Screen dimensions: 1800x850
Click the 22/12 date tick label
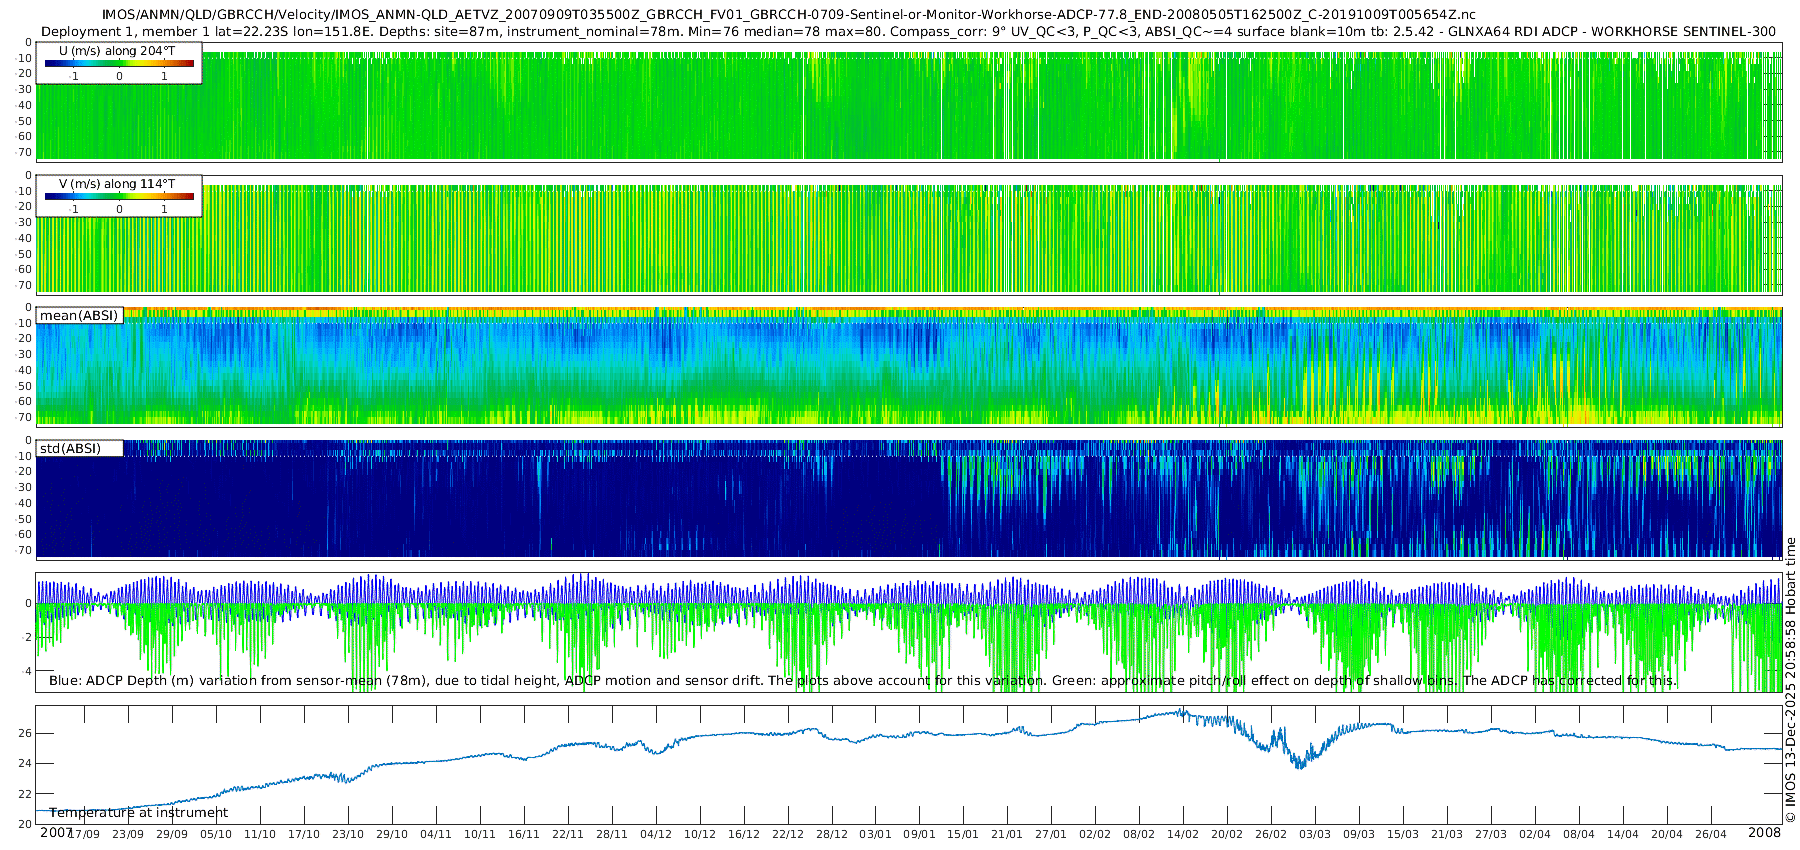[787, 834]
